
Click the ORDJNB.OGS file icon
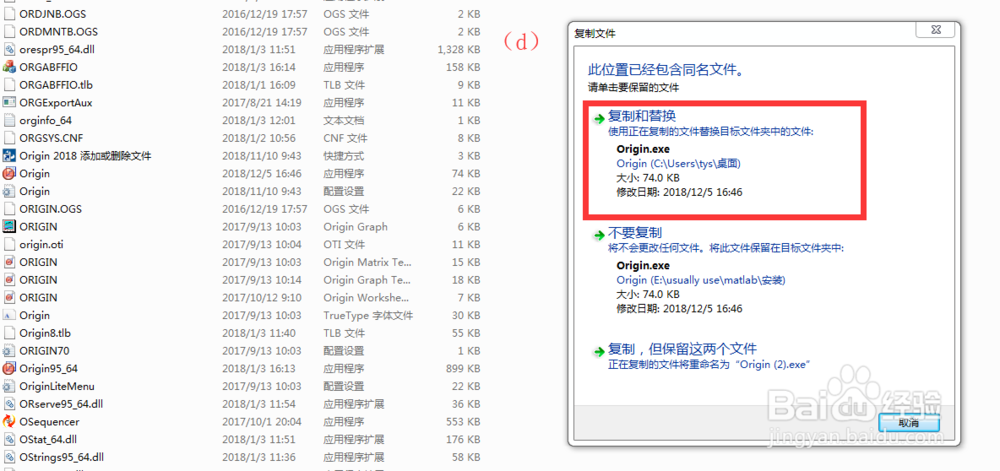coord(9,13)
